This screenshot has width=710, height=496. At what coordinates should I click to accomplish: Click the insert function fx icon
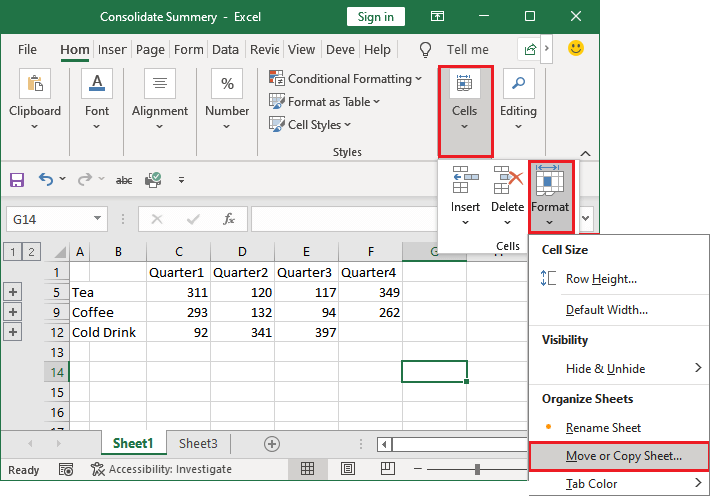click(229, 219)
